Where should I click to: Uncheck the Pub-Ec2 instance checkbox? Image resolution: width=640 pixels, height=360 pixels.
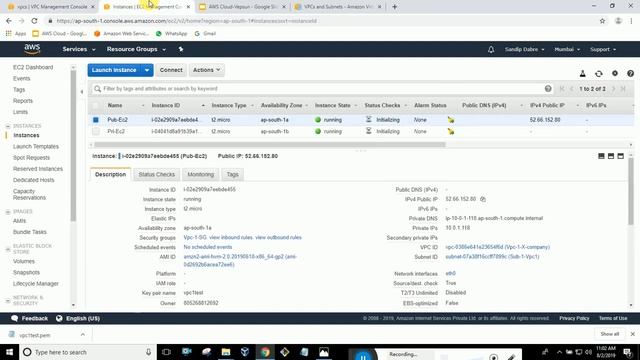pyautogui.click(x=96, y=120)
